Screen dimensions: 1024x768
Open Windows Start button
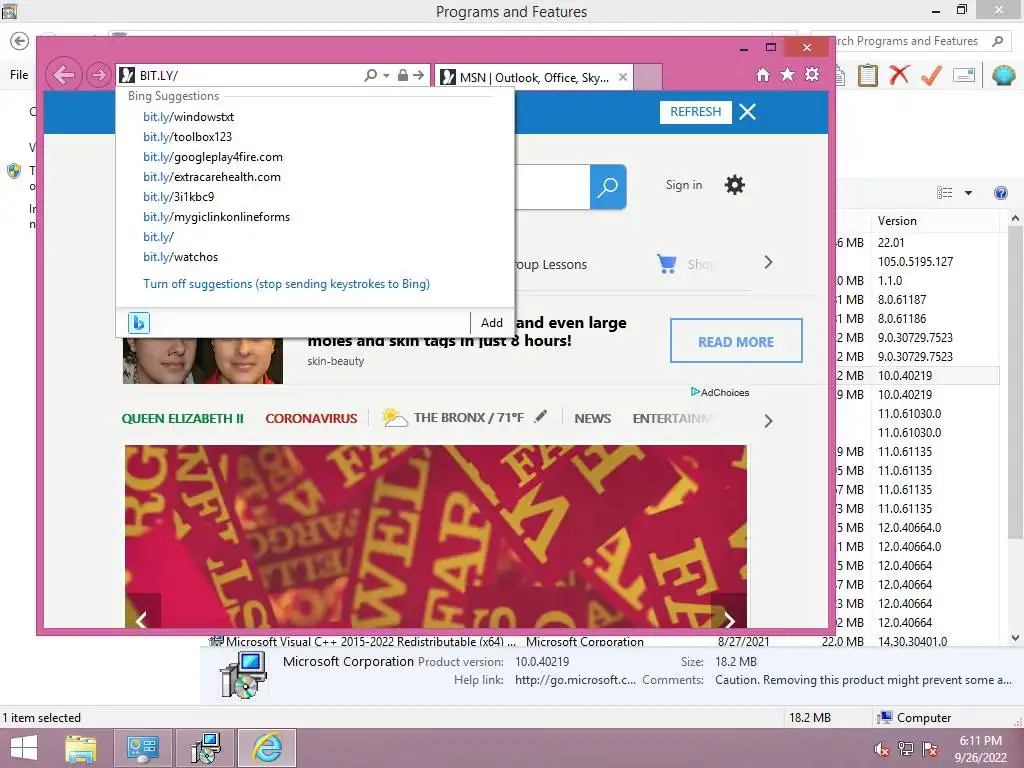24,748
